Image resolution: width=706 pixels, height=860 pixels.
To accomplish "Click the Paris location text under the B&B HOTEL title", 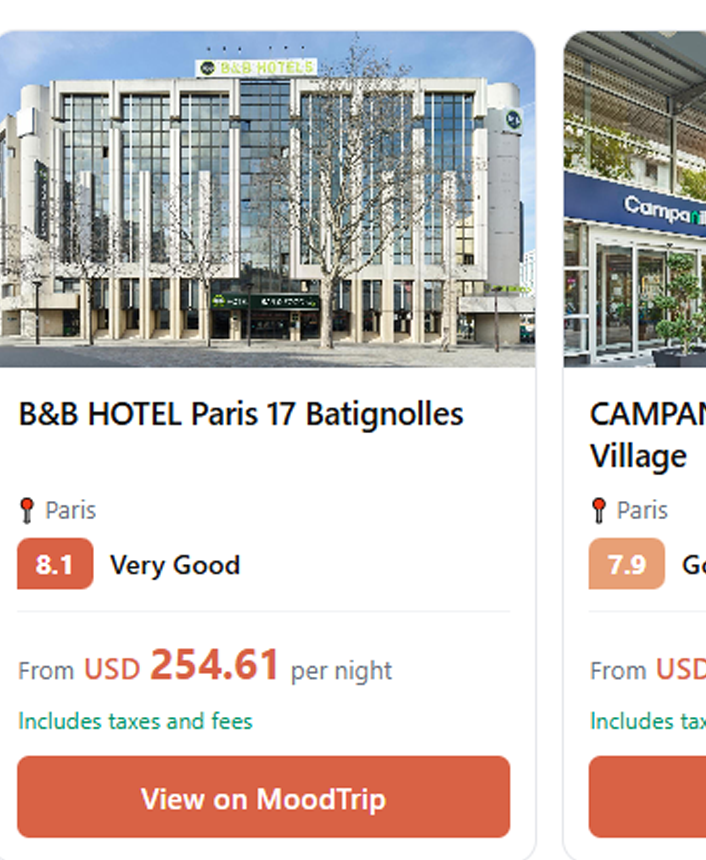I will point(70,511).
